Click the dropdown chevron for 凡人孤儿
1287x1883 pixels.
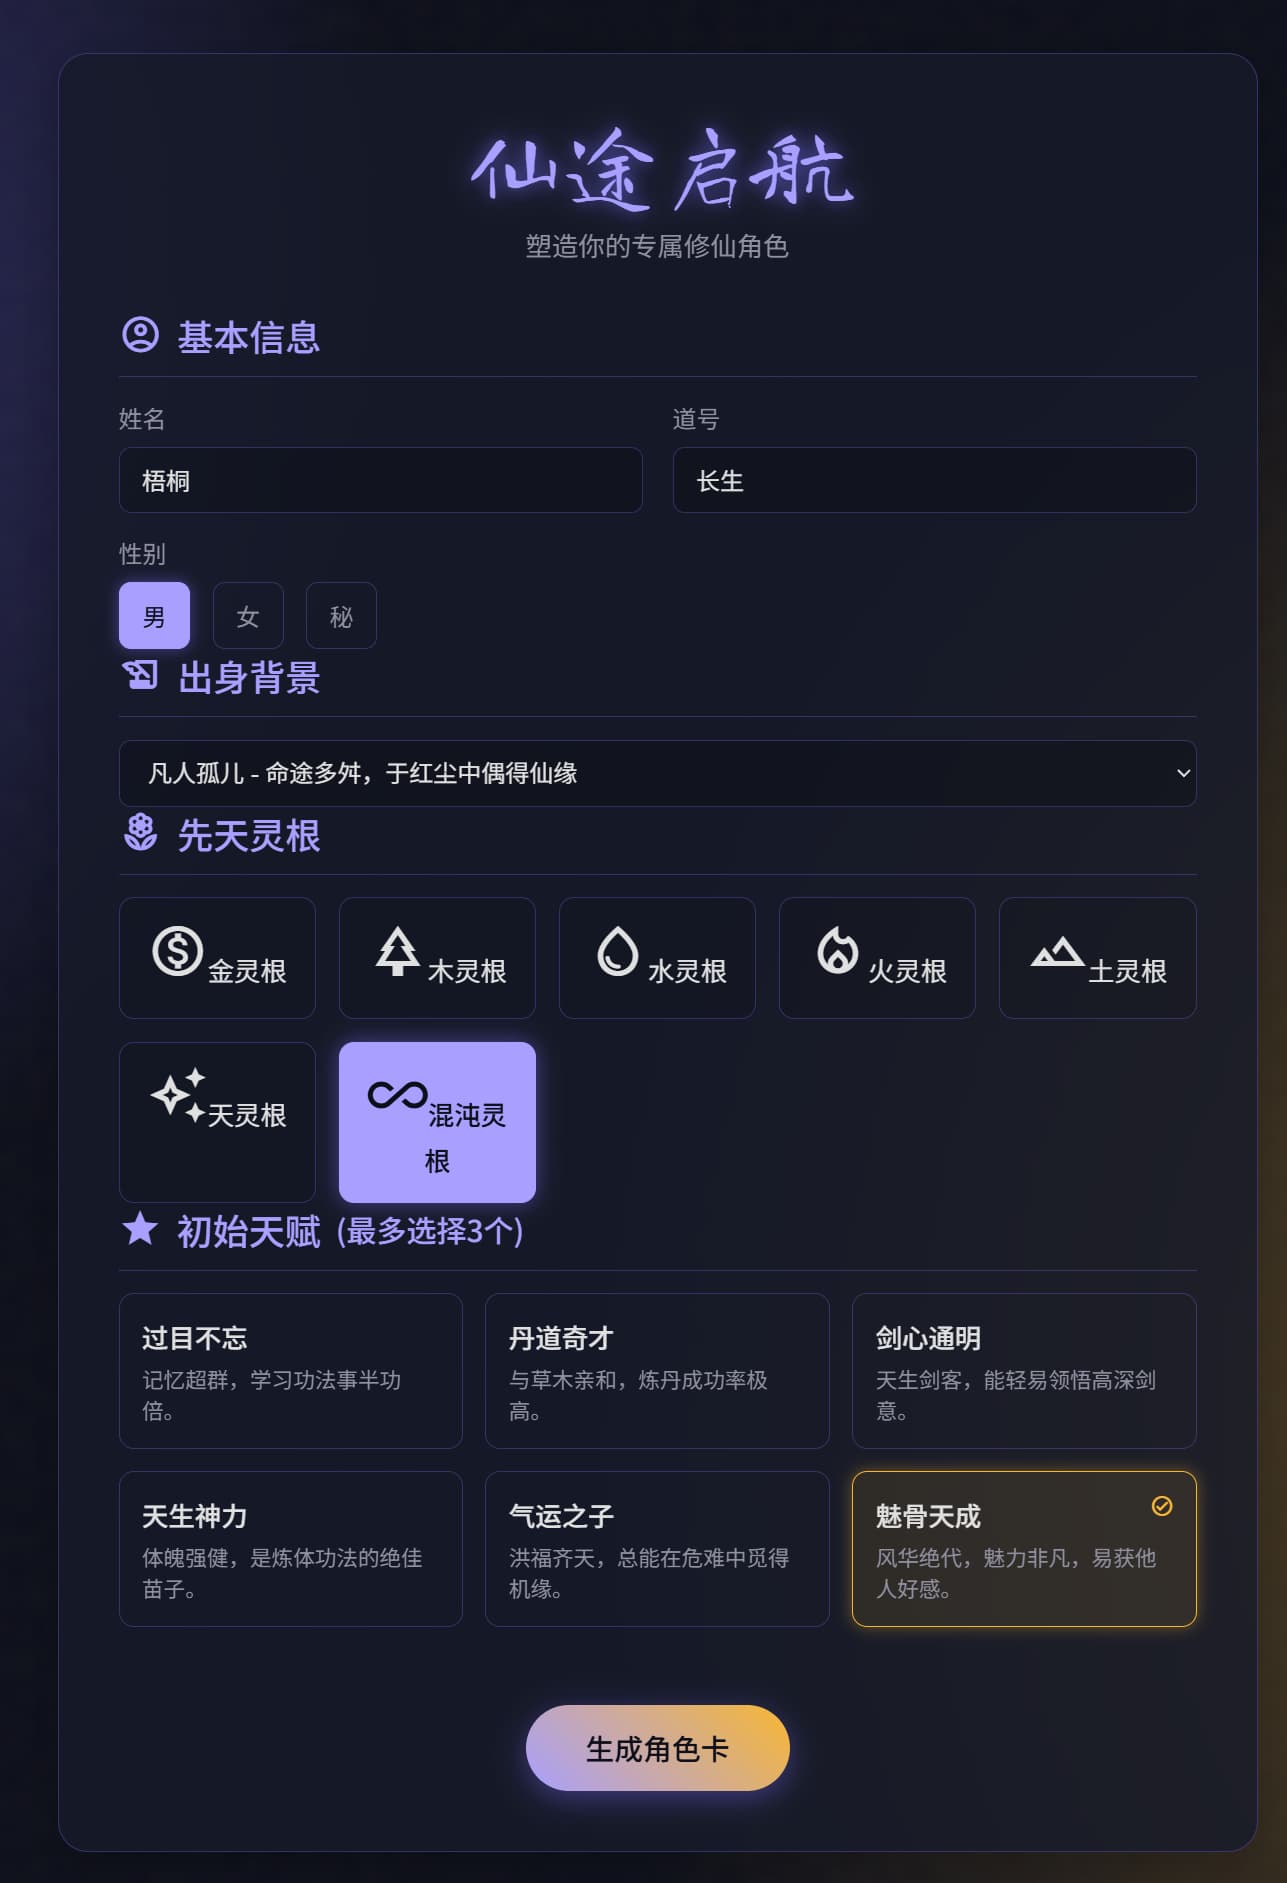[x=1183, y=773]
